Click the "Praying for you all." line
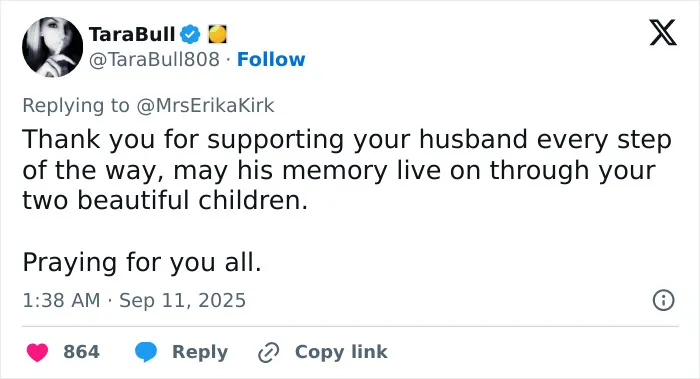Image resolution: width=700 pixels, height=379 pixels. coord(142,262)
